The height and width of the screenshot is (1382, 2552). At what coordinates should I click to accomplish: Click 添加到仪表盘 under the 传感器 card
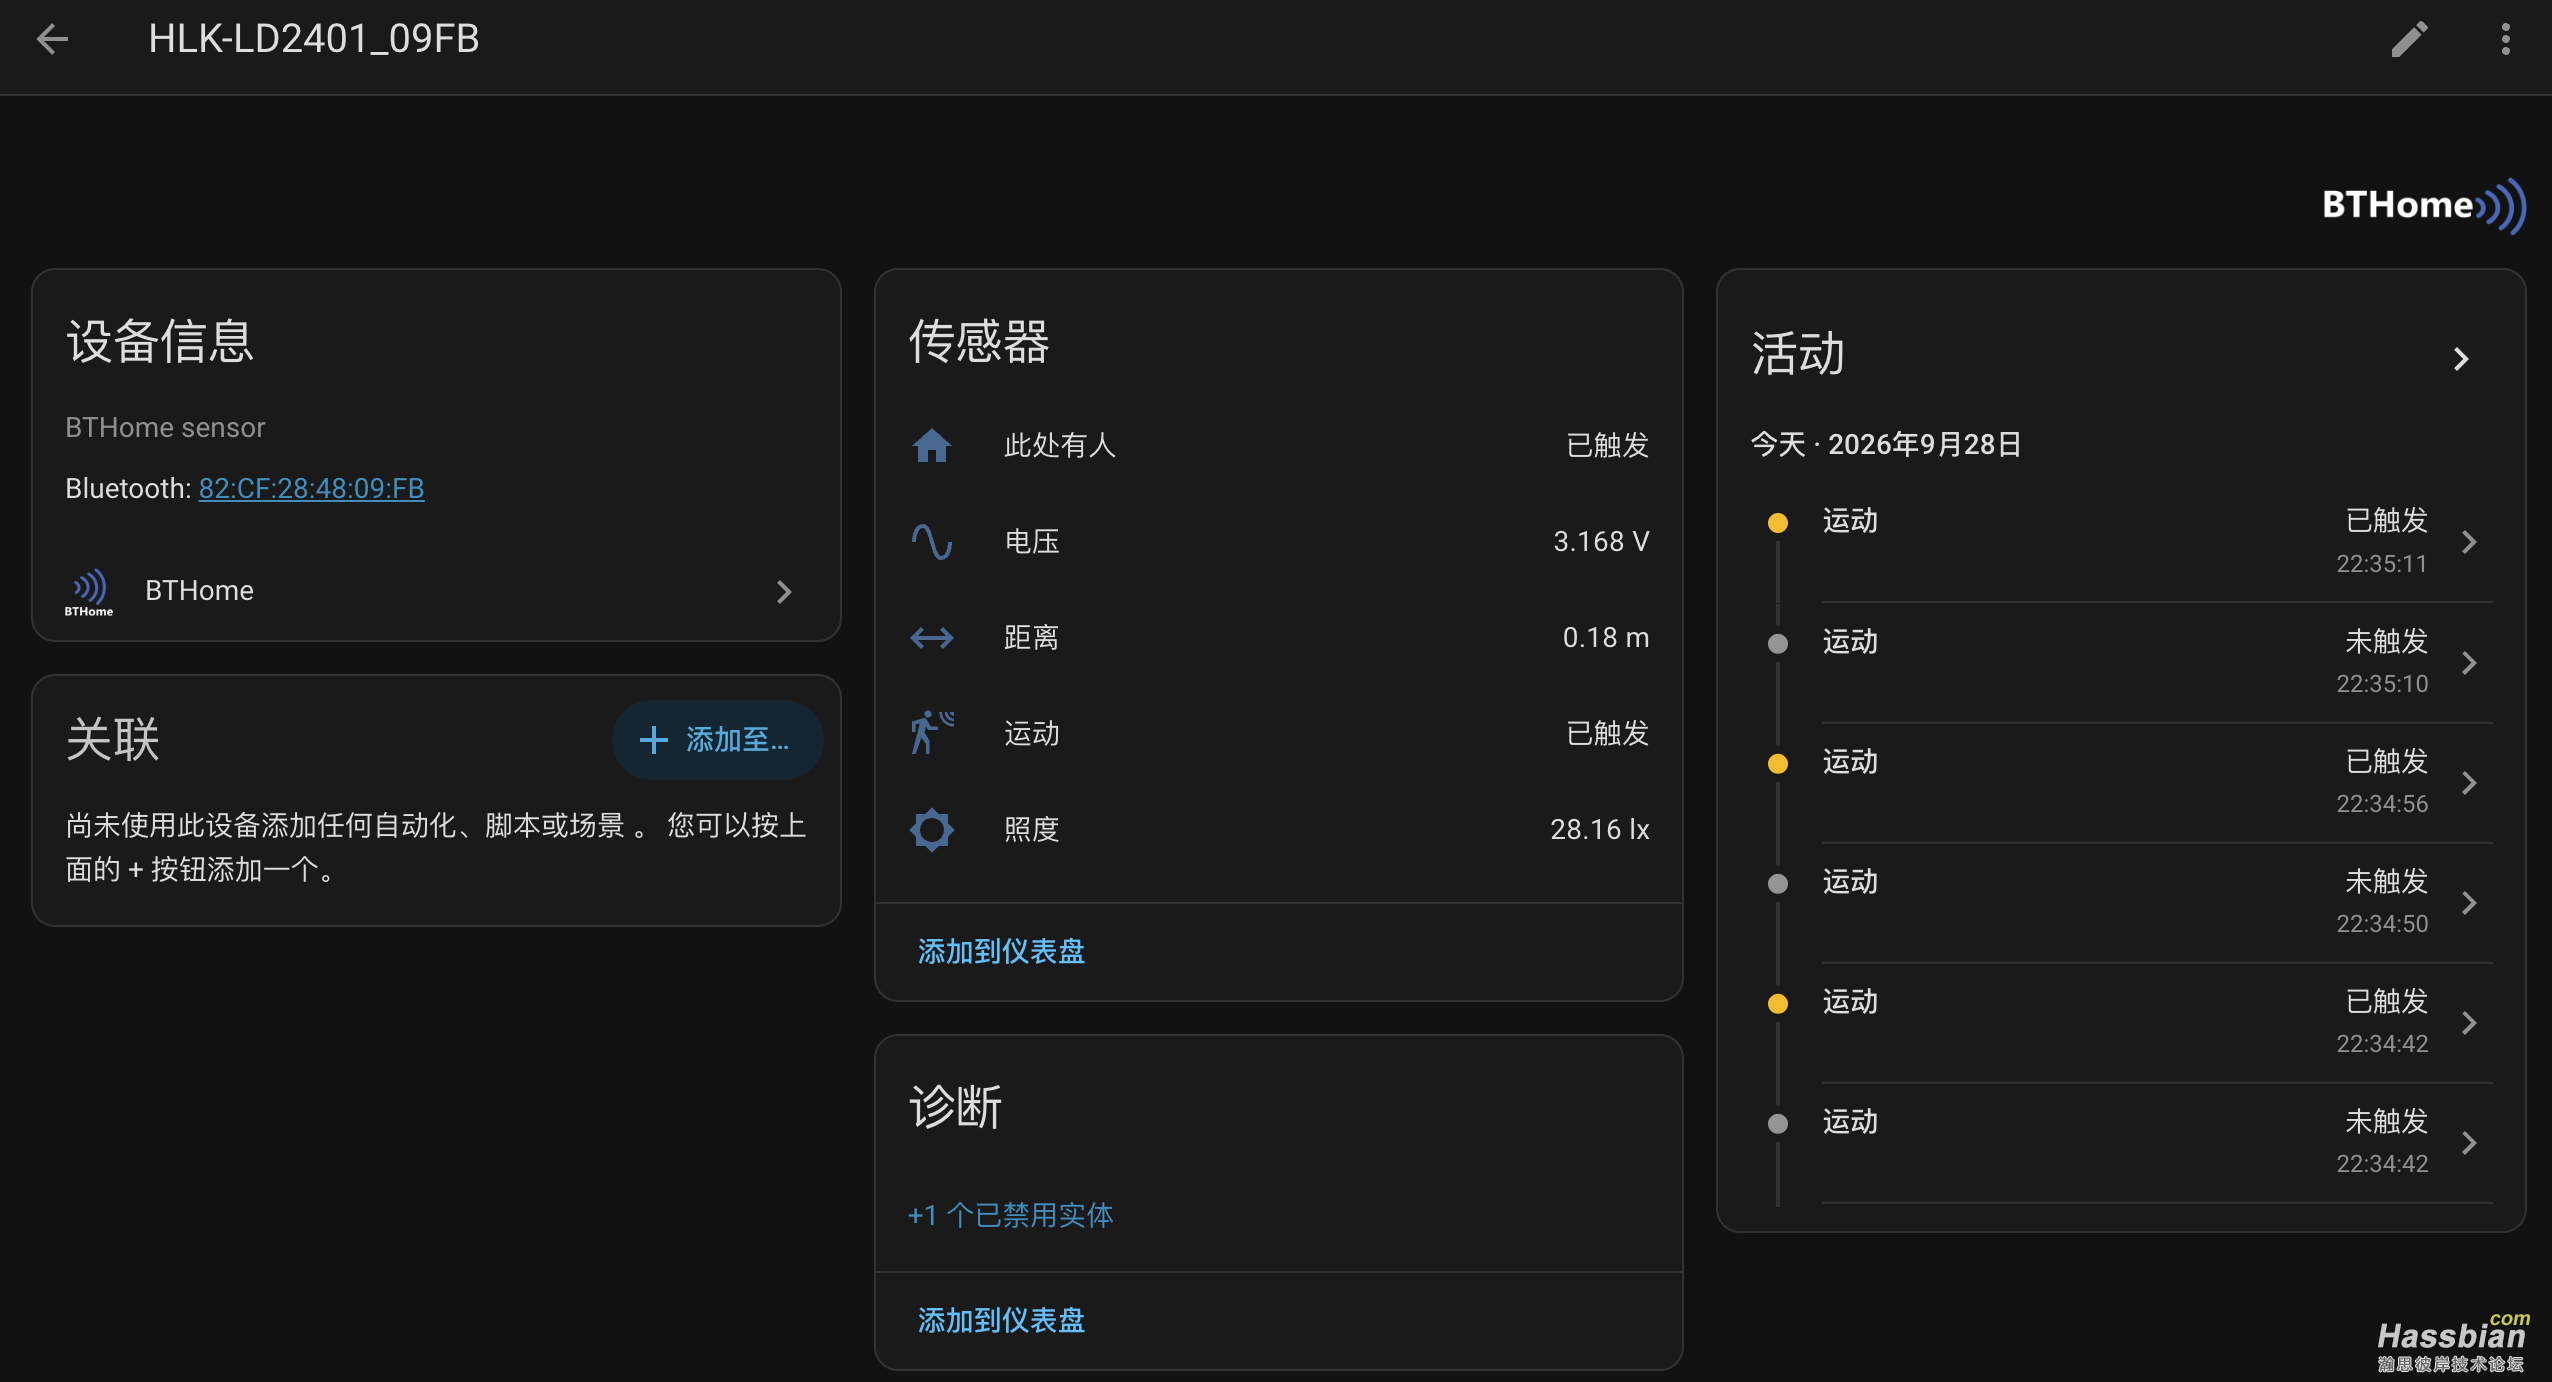pos(1001,951)
